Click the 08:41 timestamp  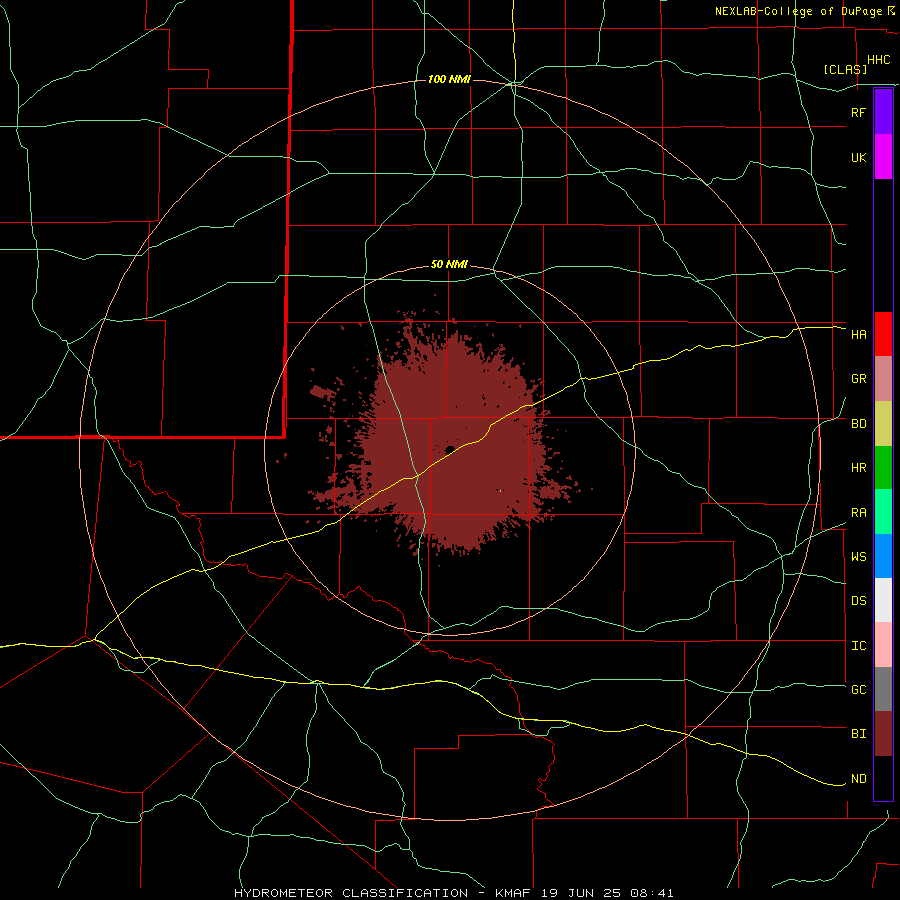pos(654,893)
